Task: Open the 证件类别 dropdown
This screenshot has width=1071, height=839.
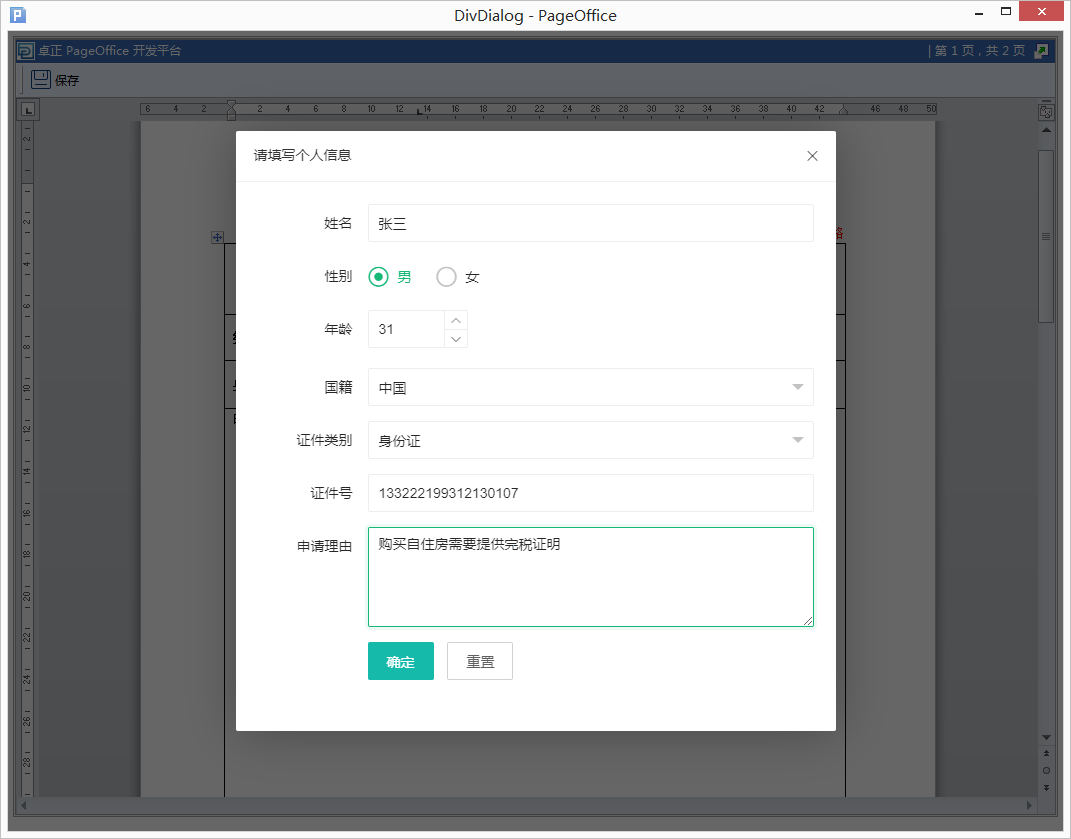Action: coord(591,441)
